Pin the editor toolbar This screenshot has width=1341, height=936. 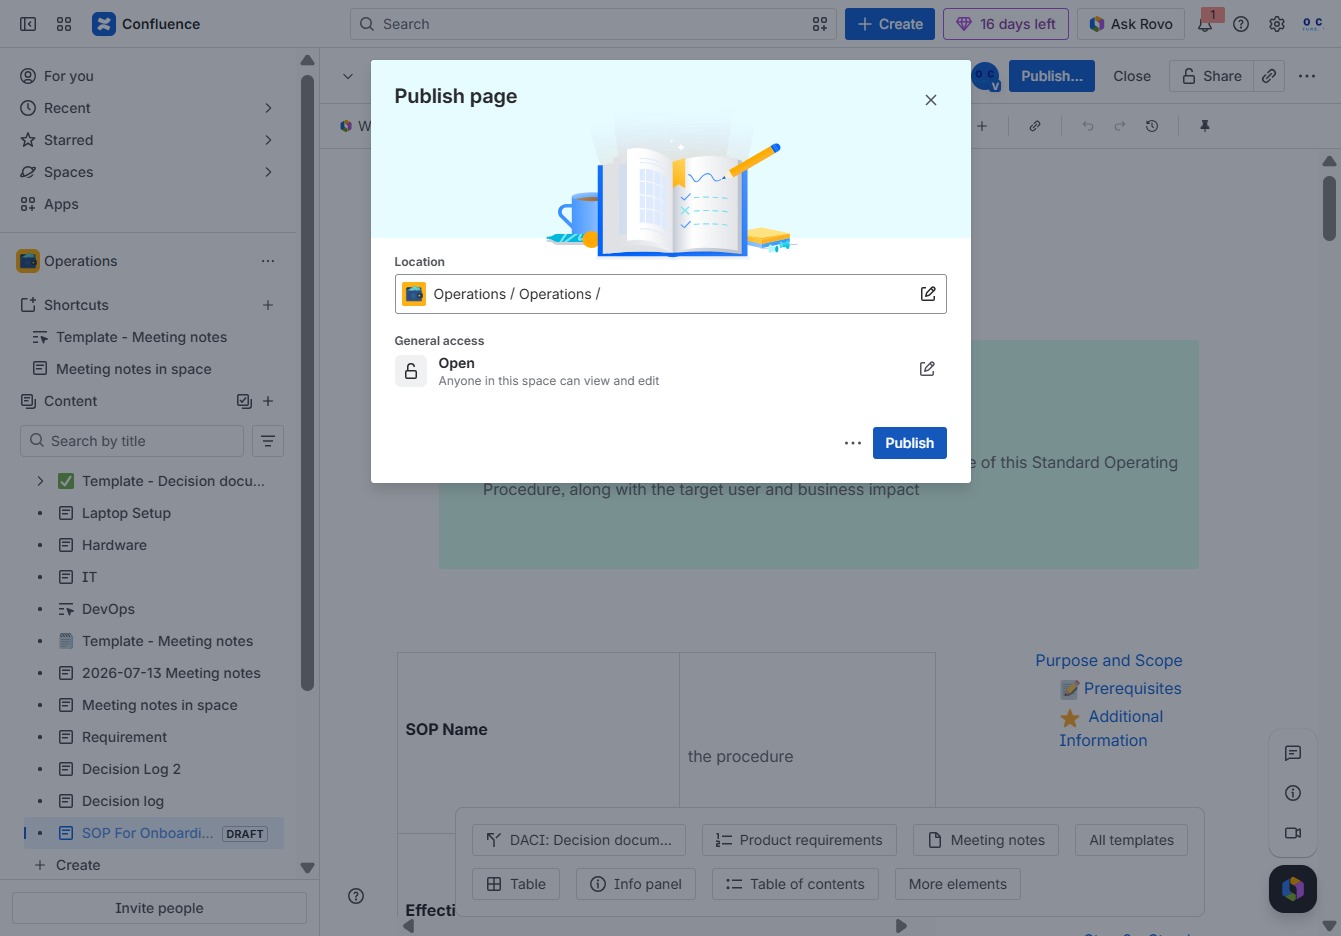click(x=1205, y=126)
